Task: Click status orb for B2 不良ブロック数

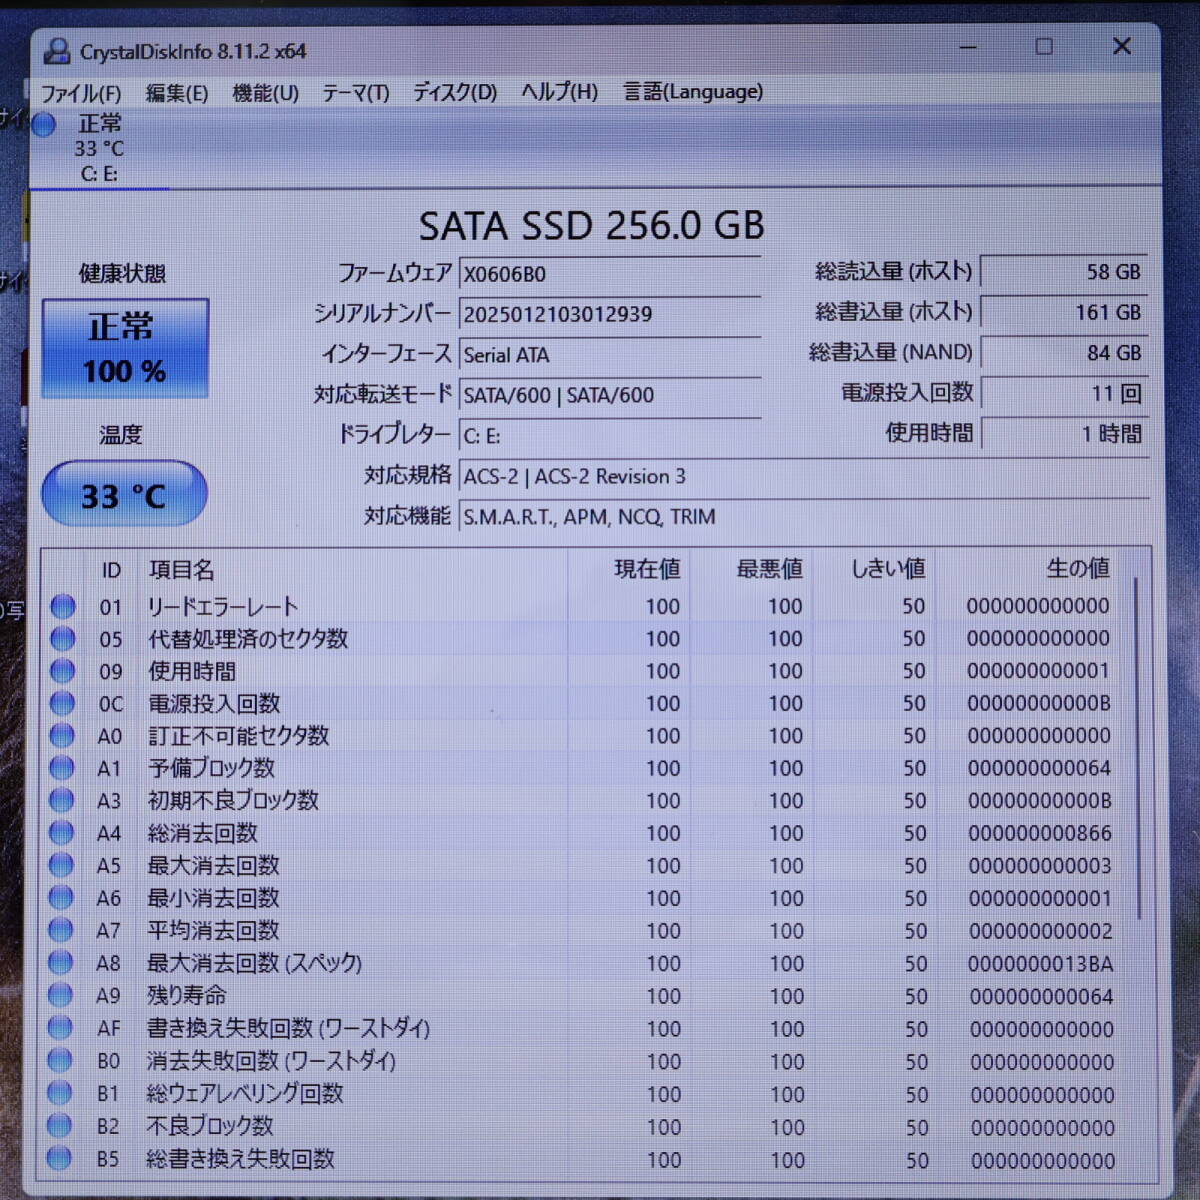Action: click(59, 1126)
